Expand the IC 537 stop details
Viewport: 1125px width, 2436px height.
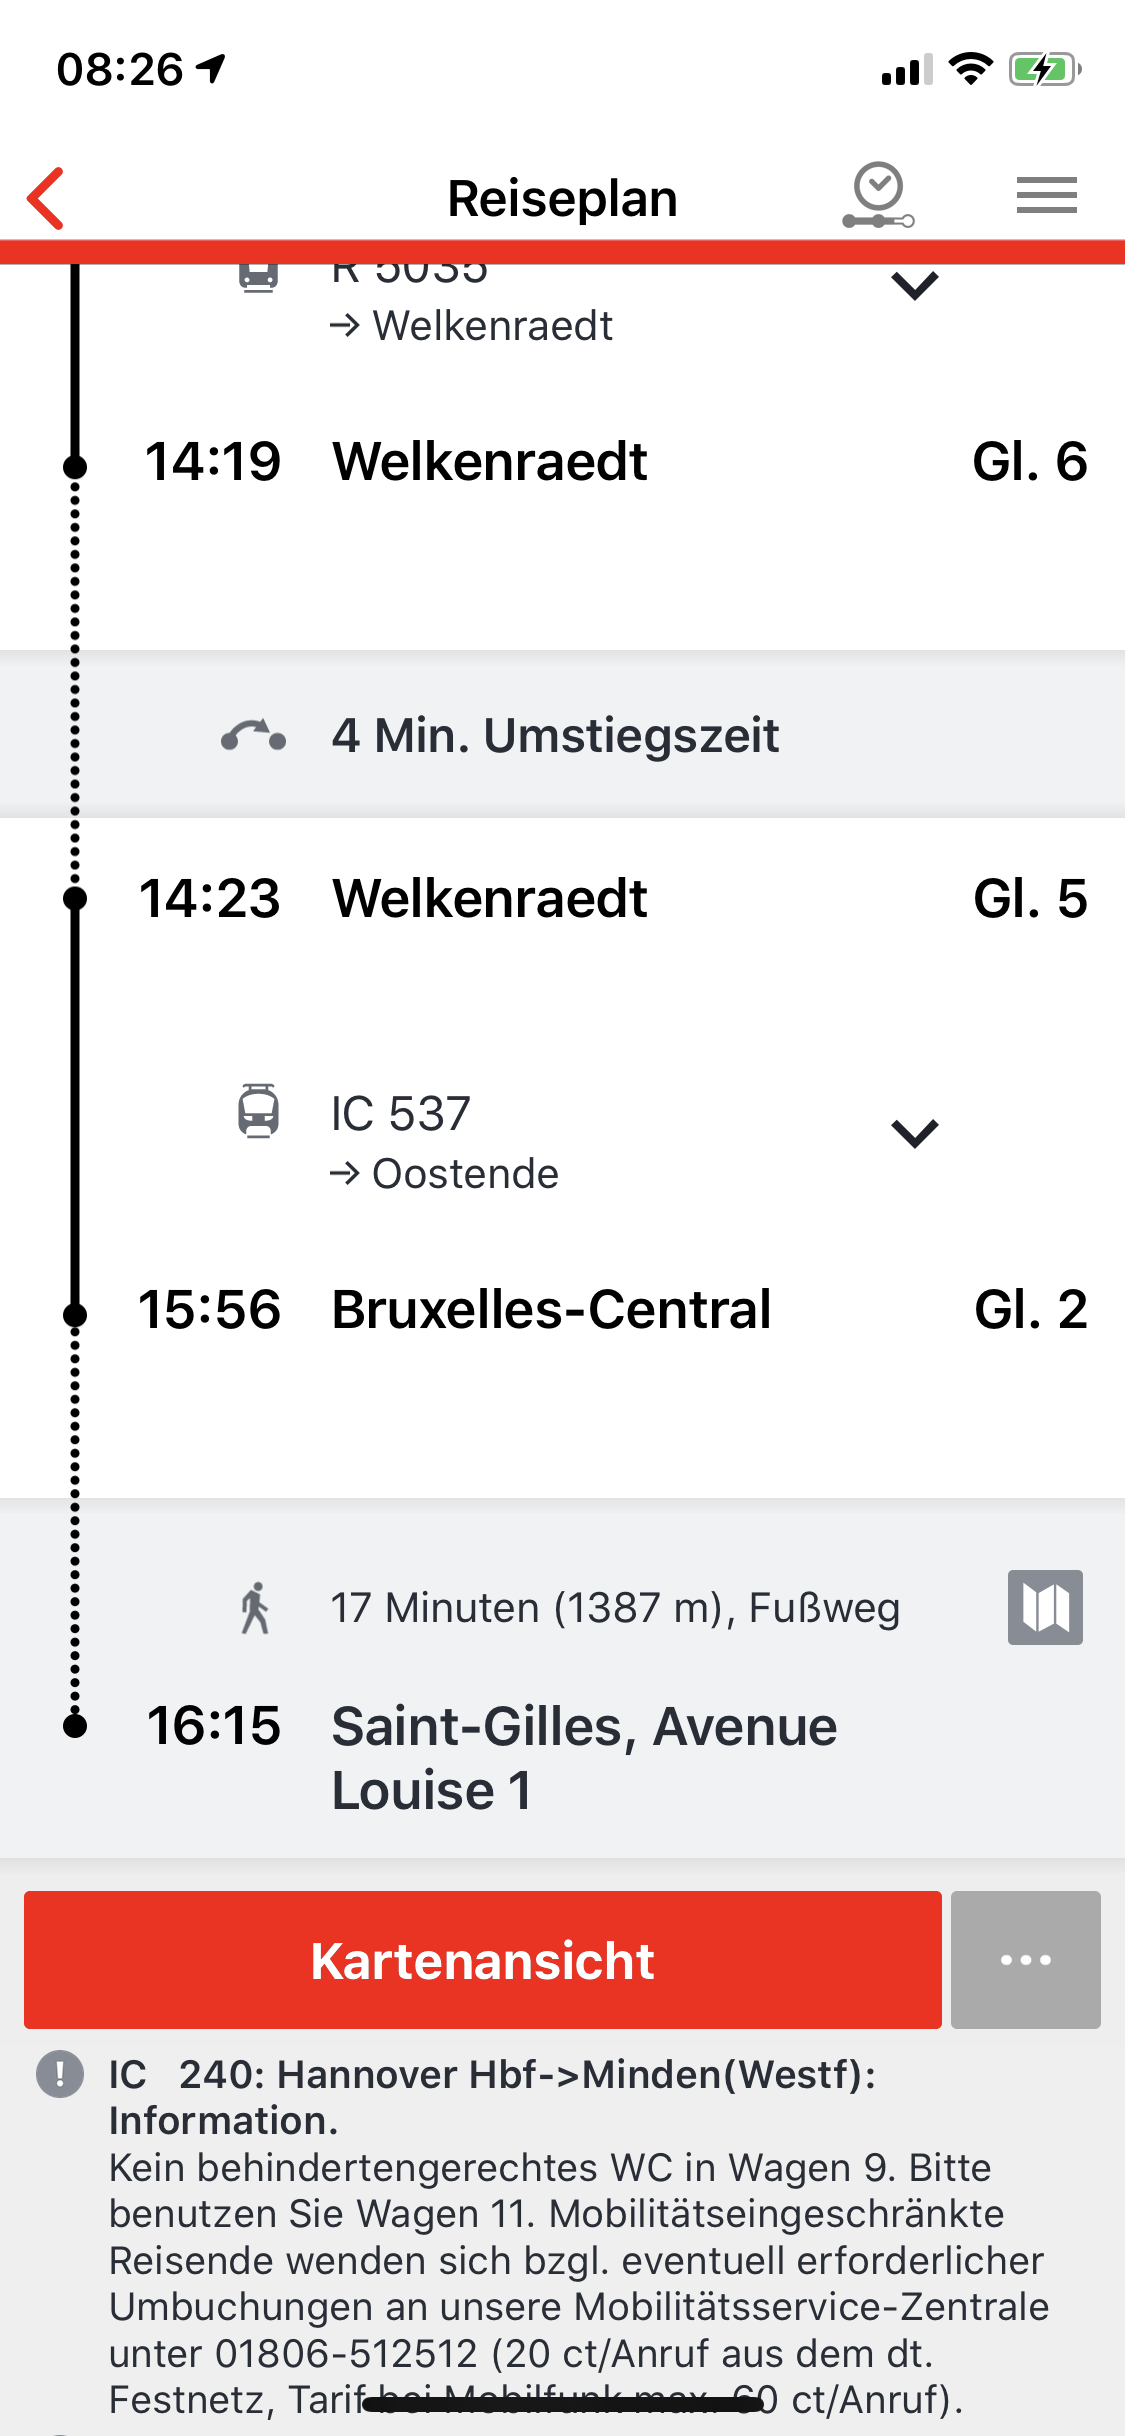coord(914,1133)
